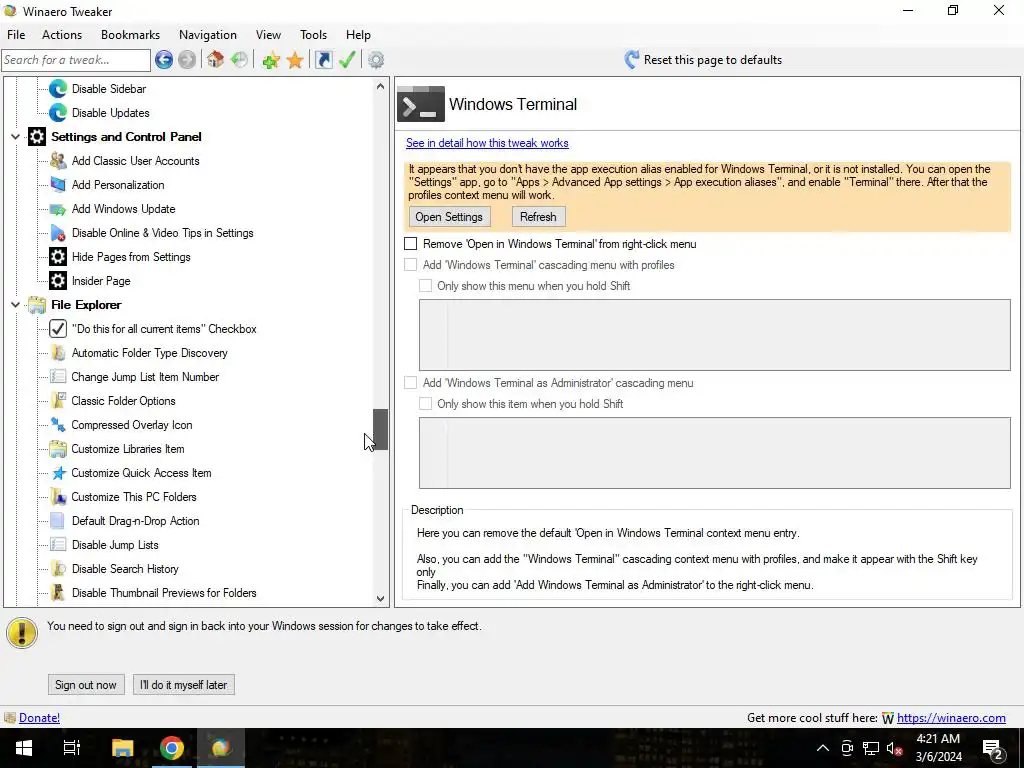The height and width of the screenshot is (768, 1024).
Task: Select Classic Folder Options item
Action: click(x=123, y=401)
